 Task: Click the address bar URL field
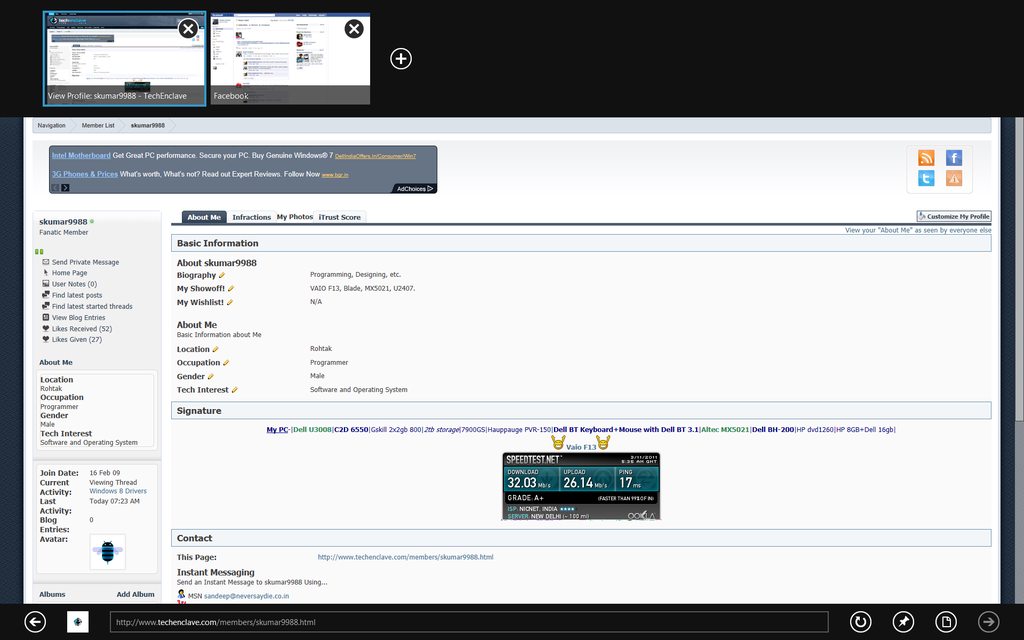point(469,622)
